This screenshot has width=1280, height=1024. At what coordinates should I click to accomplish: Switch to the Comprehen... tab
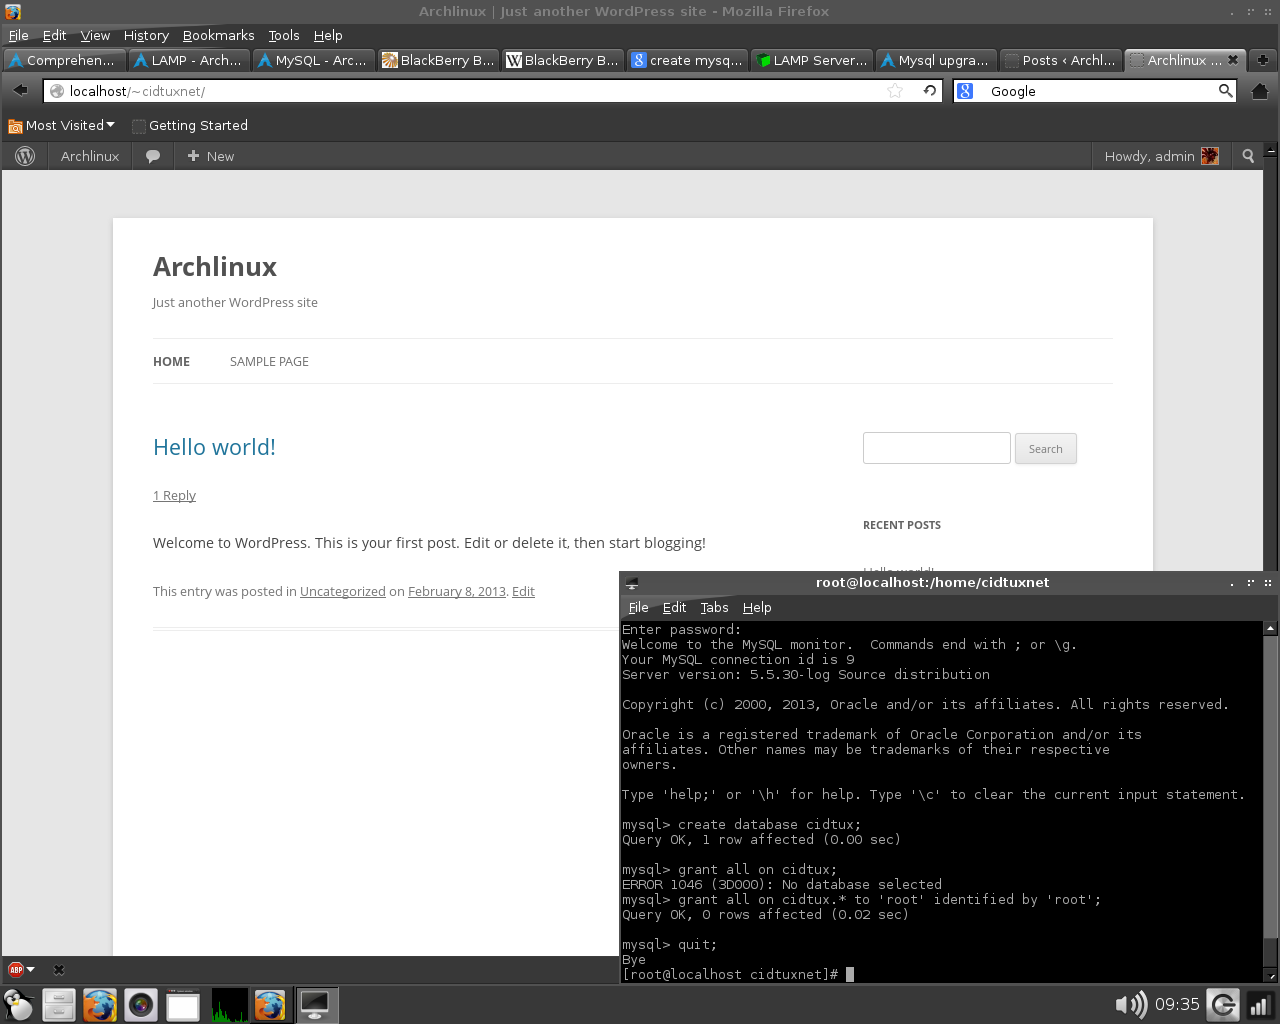click(65, 60)
